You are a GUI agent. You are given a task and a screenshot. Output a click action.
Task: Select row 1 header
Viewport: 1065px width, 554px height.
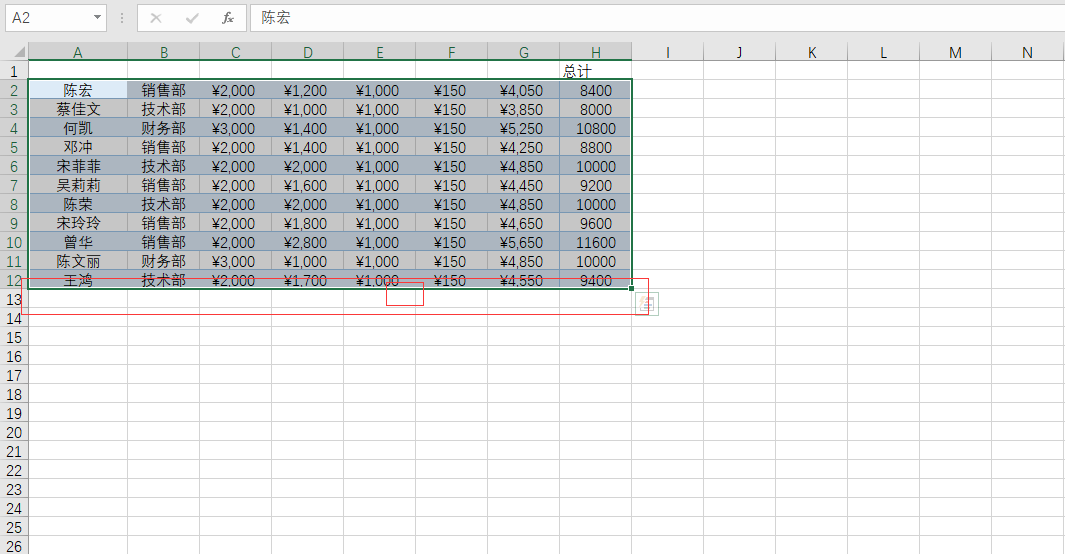coord(14,71)
